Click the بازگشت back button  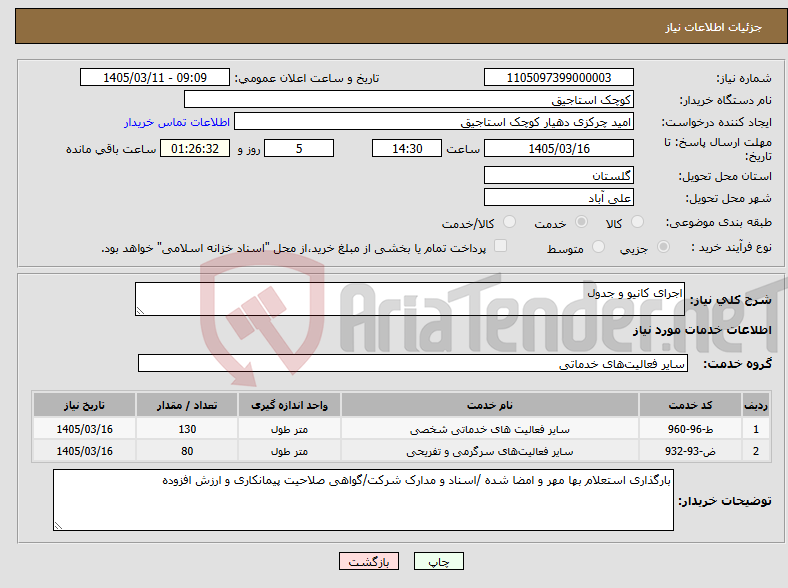point(369,561)
